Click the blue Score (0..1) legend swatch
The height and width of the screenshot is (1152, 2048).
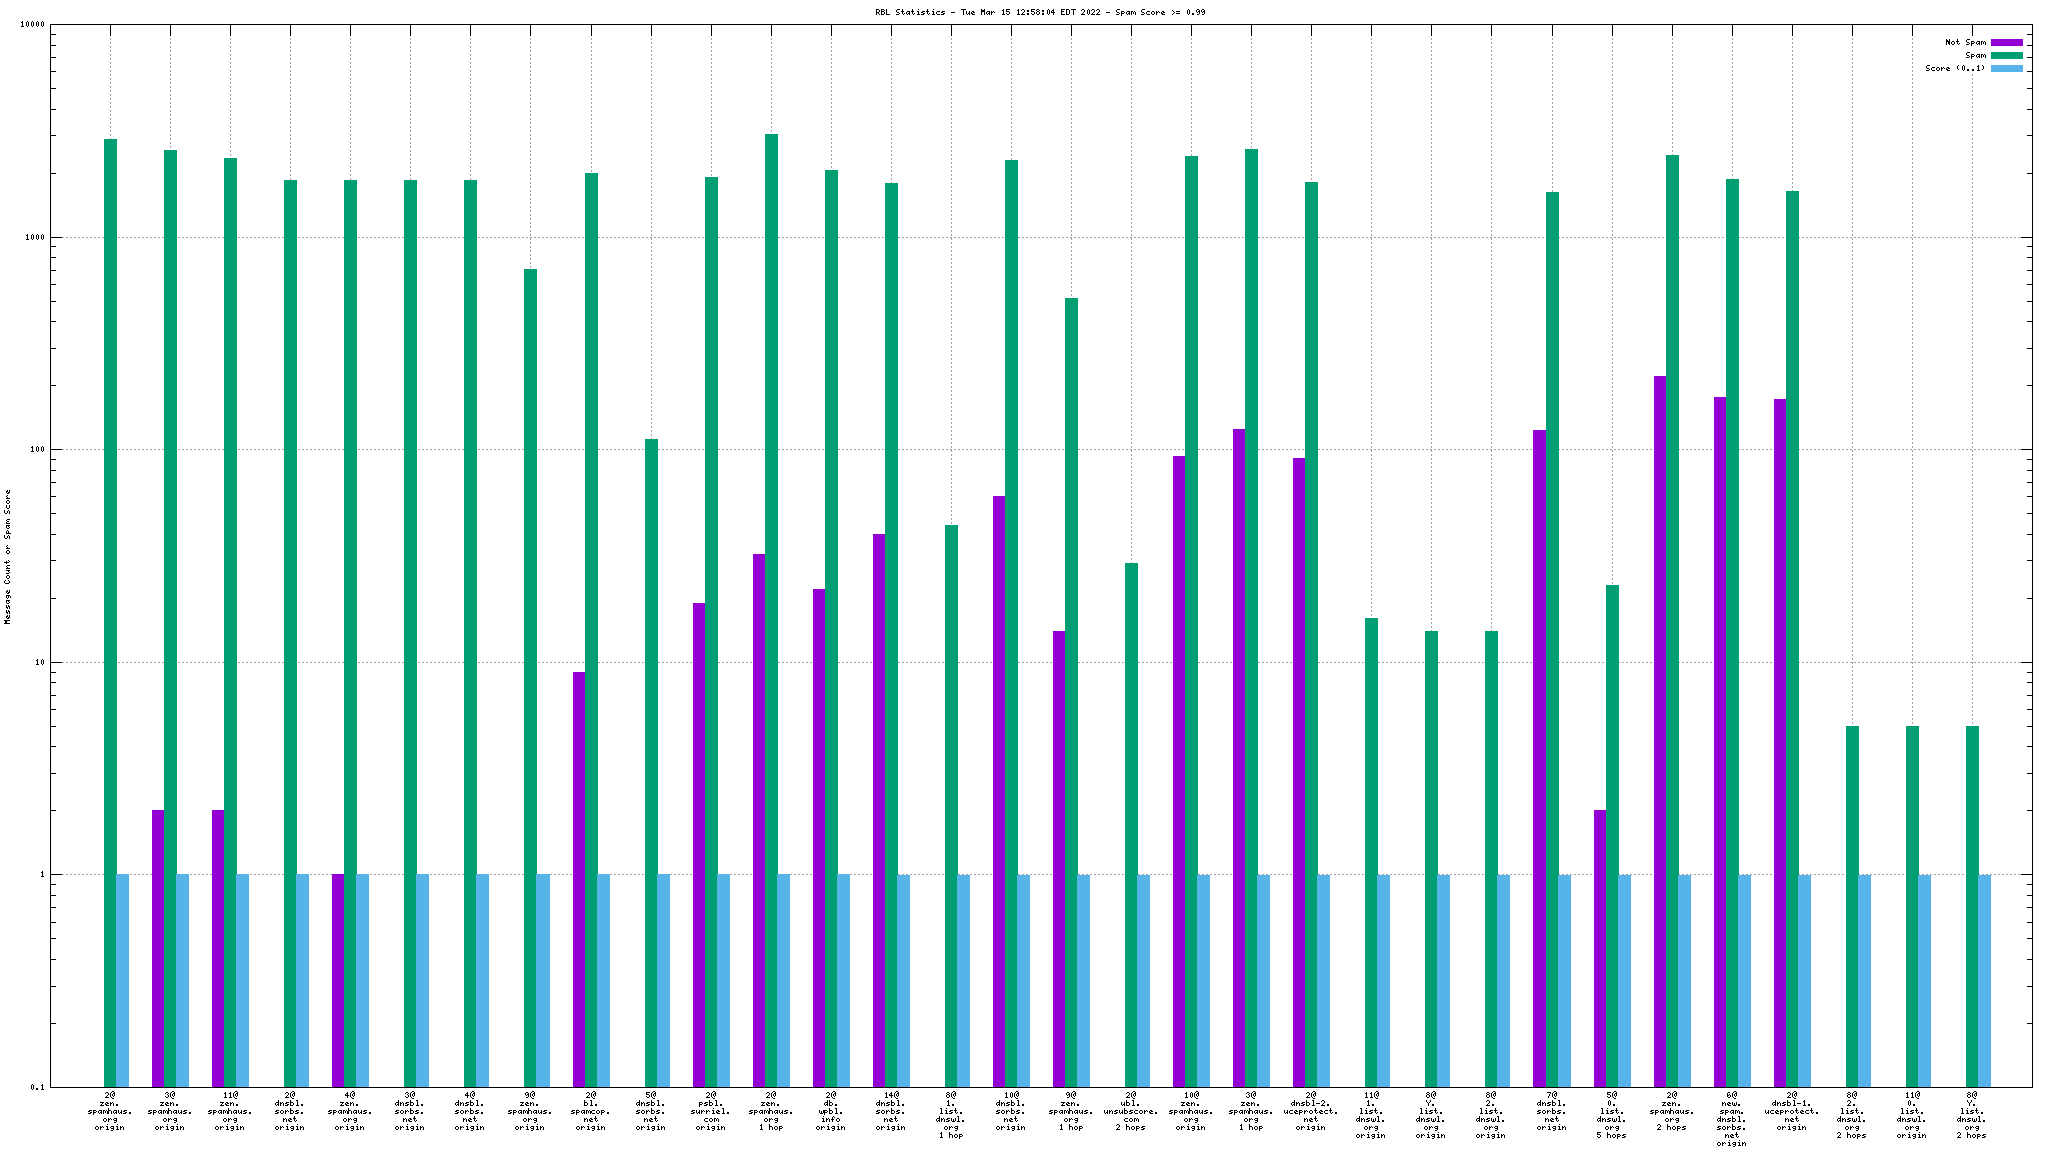tap(2006, 68)
